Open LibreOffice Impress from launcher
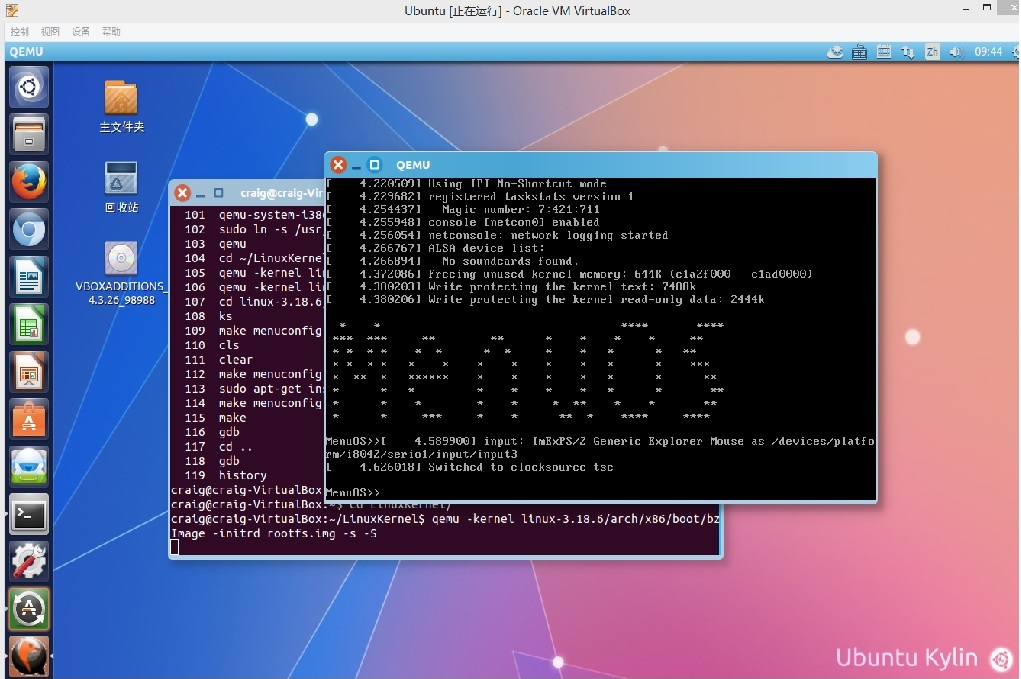 click(29, 372)
